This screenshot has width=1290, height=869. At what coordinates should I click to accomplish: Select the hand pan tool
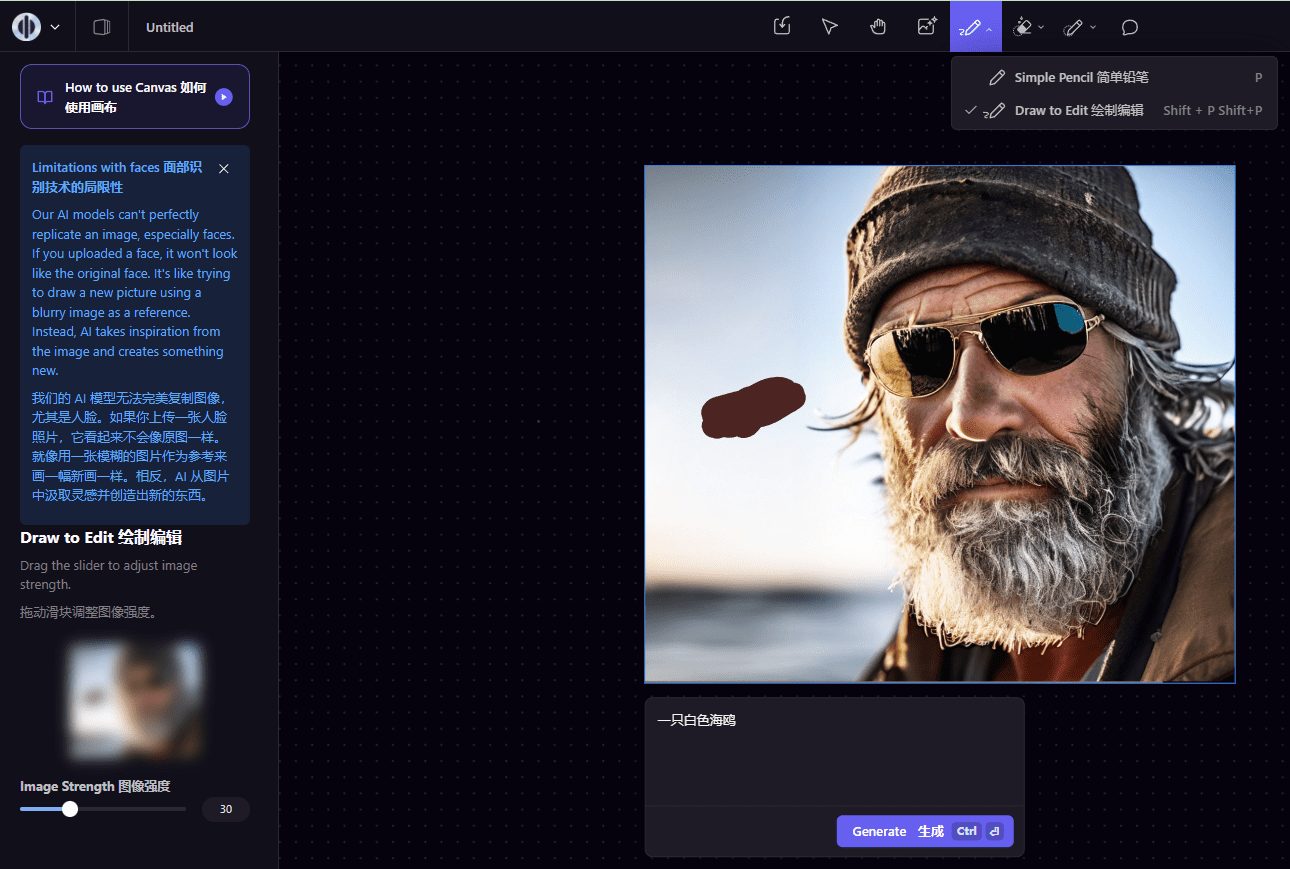(x=878, y=27)
